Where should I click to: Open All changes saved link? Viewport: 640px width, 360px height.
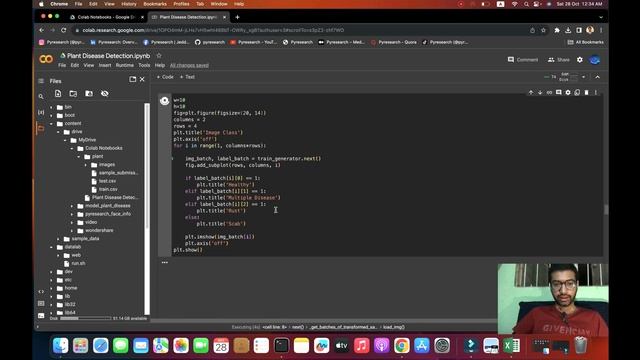click(x=189, y=65)
